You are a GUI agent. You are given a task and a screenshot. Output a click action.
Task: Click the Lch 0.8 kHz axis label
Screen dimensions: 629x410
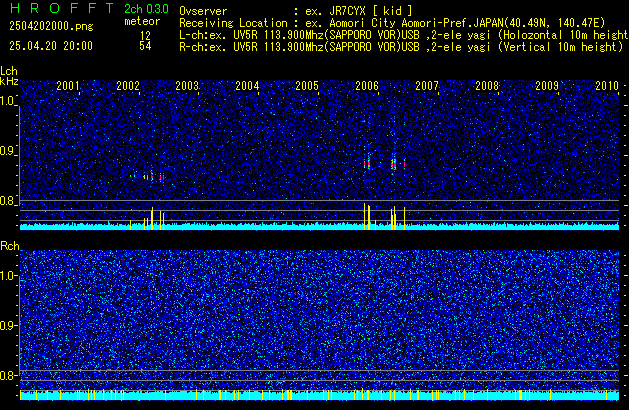point(8,201)
